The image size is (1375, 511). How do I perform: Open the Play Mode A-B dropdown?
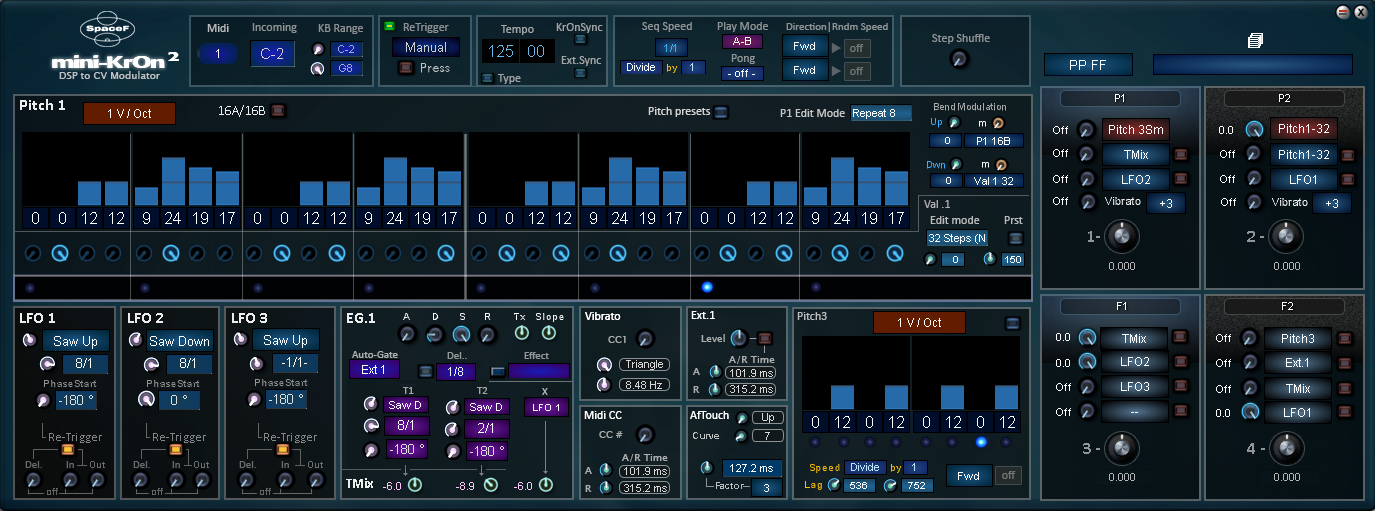pyautogui.click(x=742, y=42)
